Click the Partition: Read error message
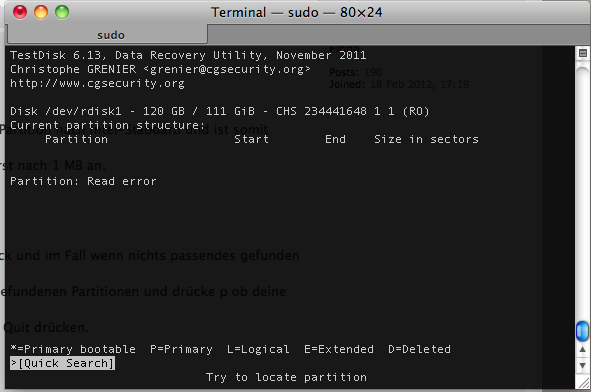 coord(83,181)
